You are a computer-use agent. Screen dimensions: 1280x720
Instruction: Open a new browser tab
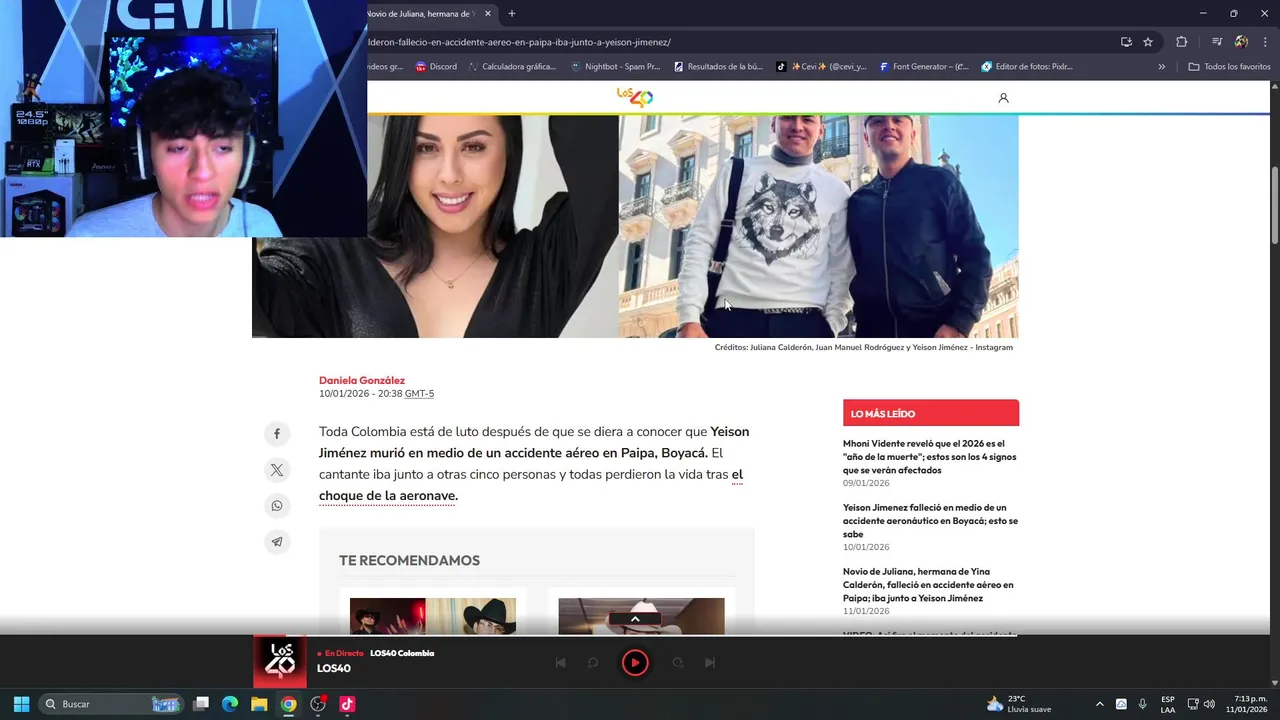512,14
